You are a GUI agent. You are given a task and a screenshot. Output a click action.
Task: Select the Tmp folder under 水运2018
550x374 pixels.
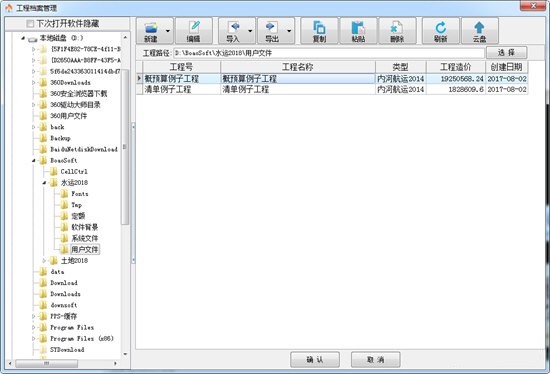pos(76,205)
